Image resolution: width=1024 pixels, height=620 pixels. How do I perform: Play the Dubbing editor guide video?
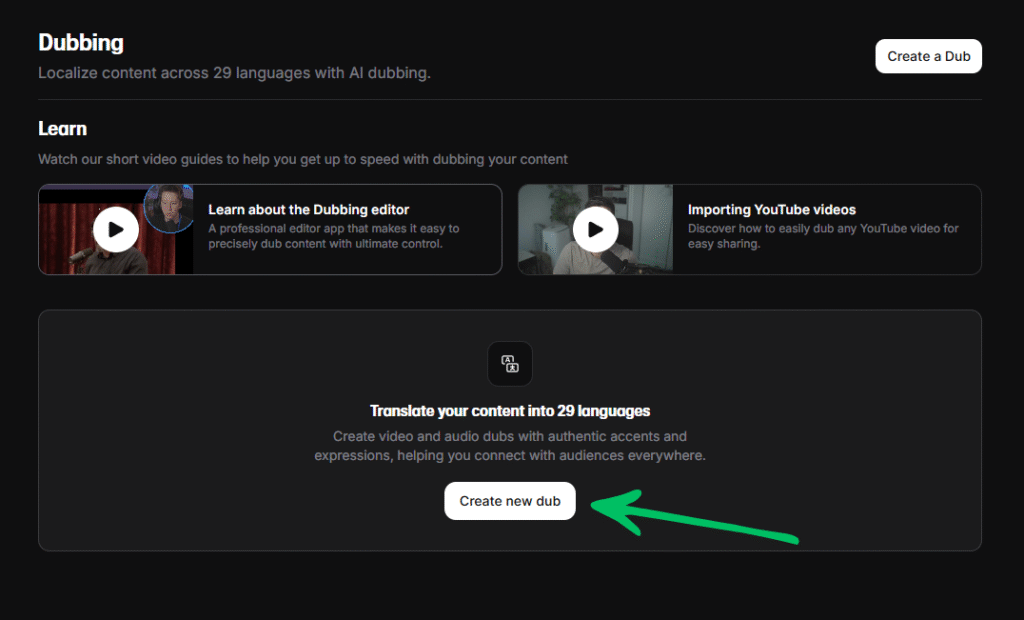click(116, 229)
